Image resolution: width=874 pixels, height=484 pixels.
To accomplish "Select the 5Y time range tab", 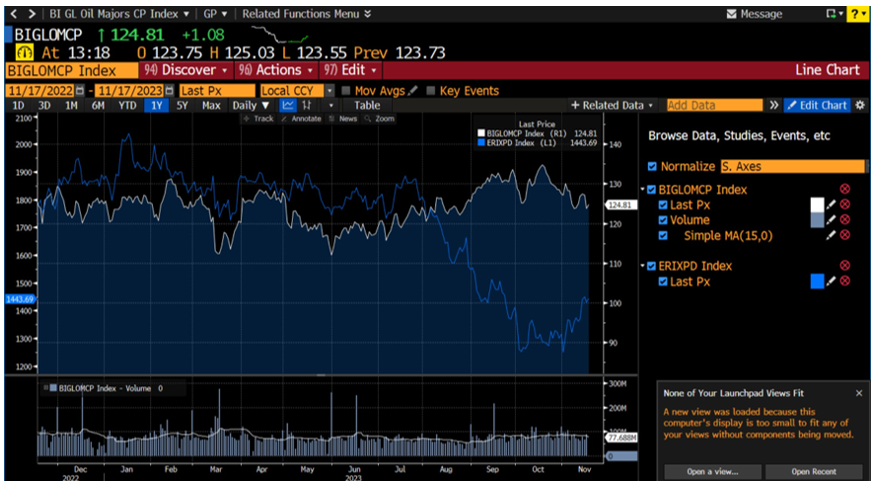I will click(x=181, y=105).
